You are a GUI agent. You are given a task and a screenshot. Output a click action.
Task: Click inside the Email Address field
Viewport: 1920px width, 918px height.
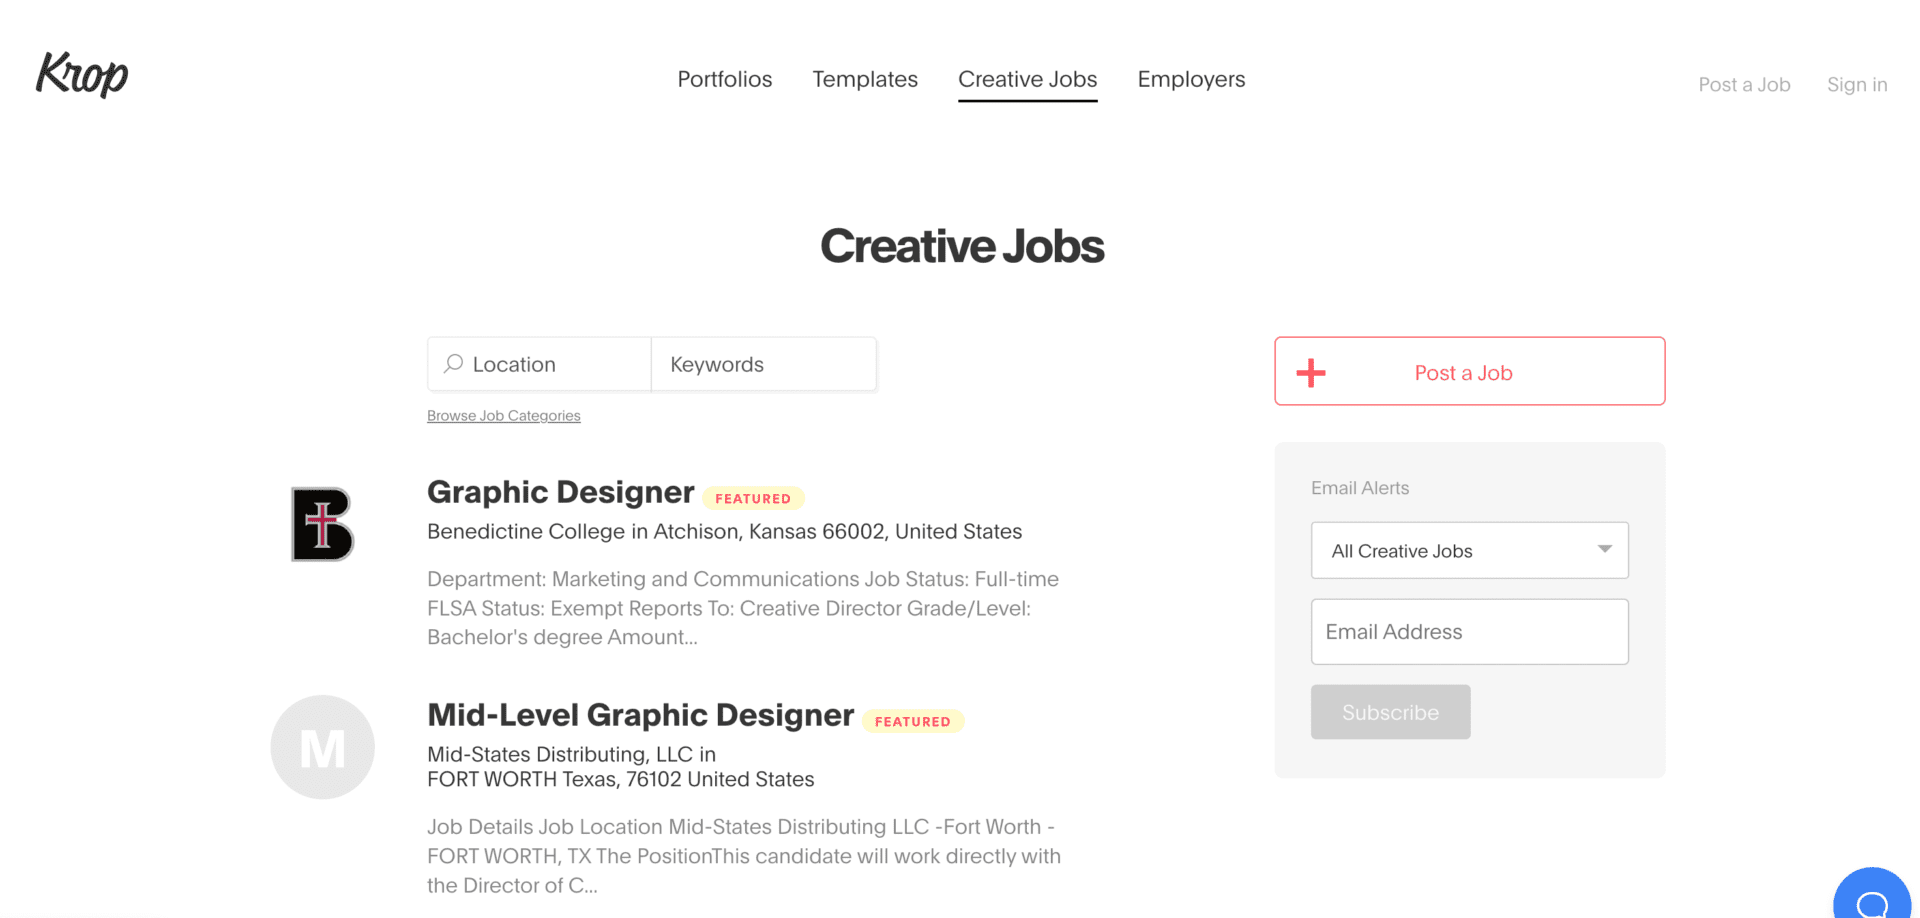(x=1468, y=631)
